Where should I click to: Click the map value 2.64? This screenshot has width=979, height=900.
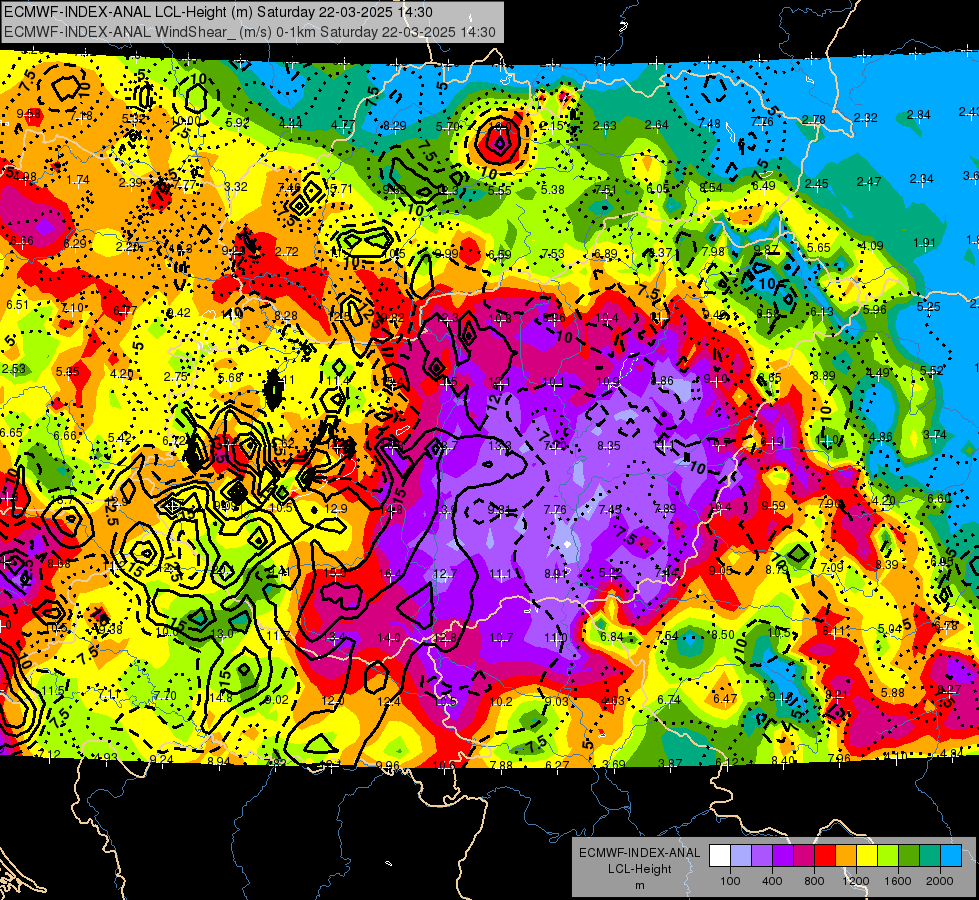657,125
